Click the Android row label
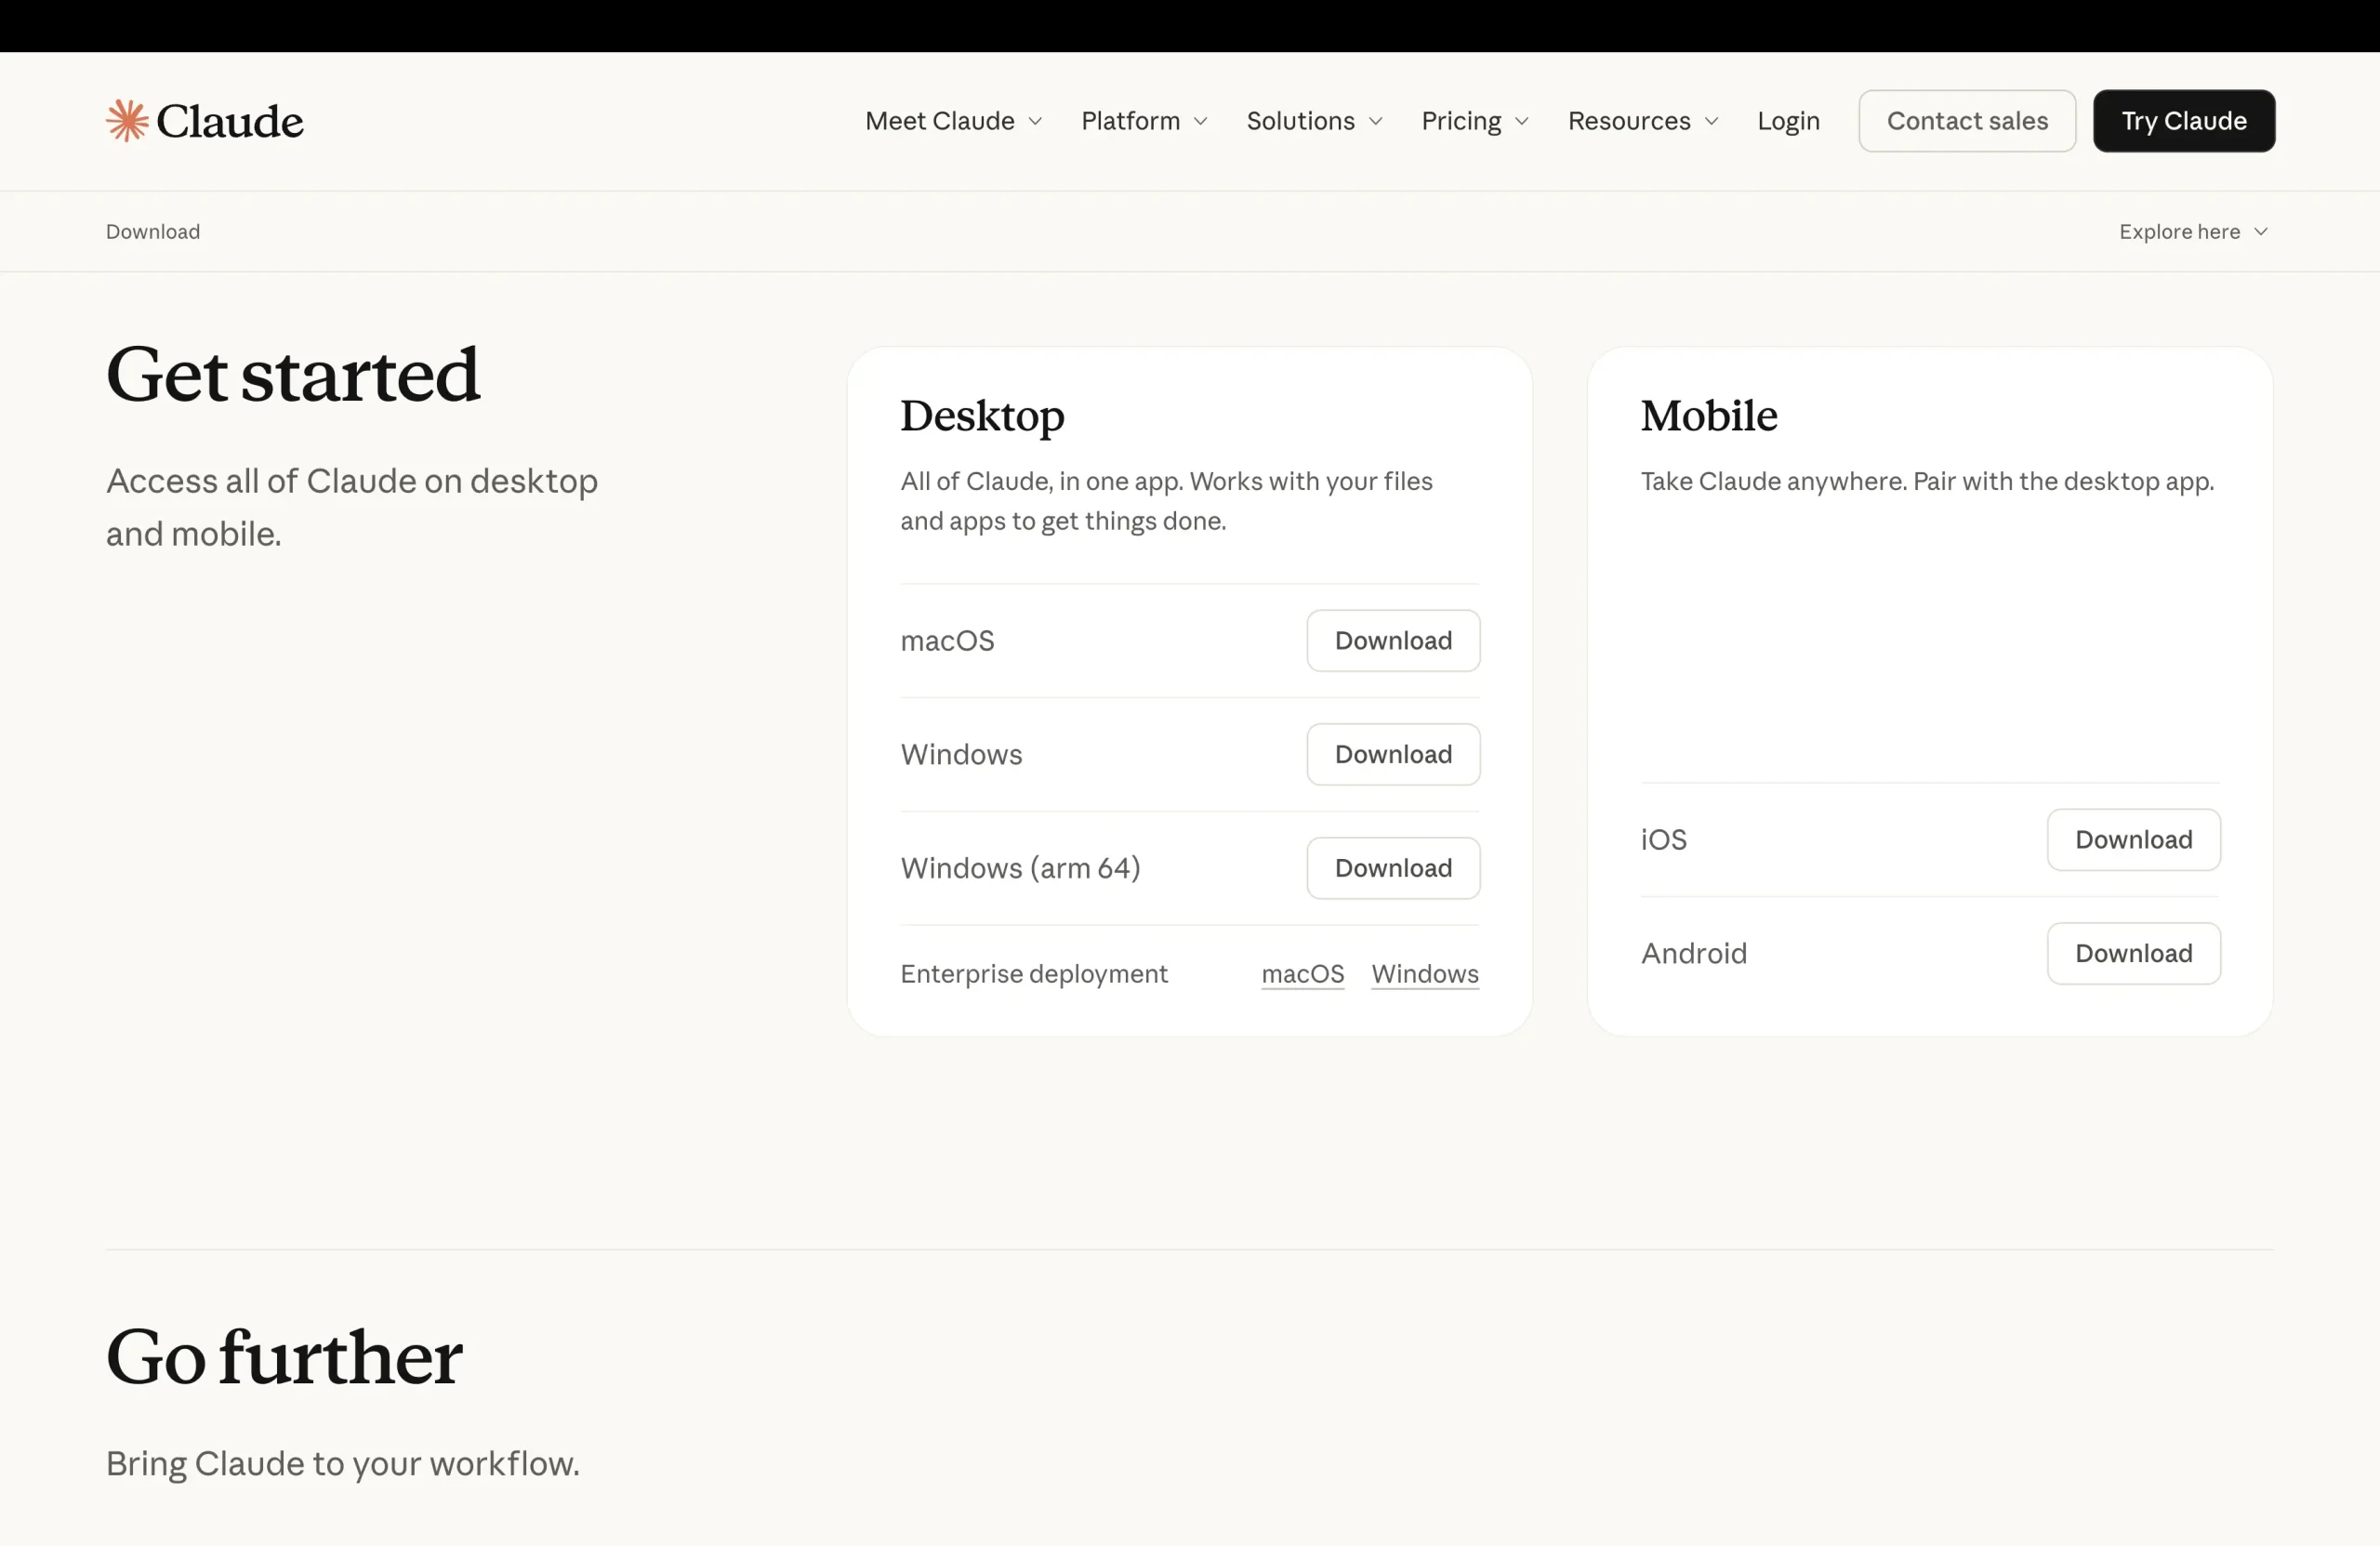 tap(1694, 954)
